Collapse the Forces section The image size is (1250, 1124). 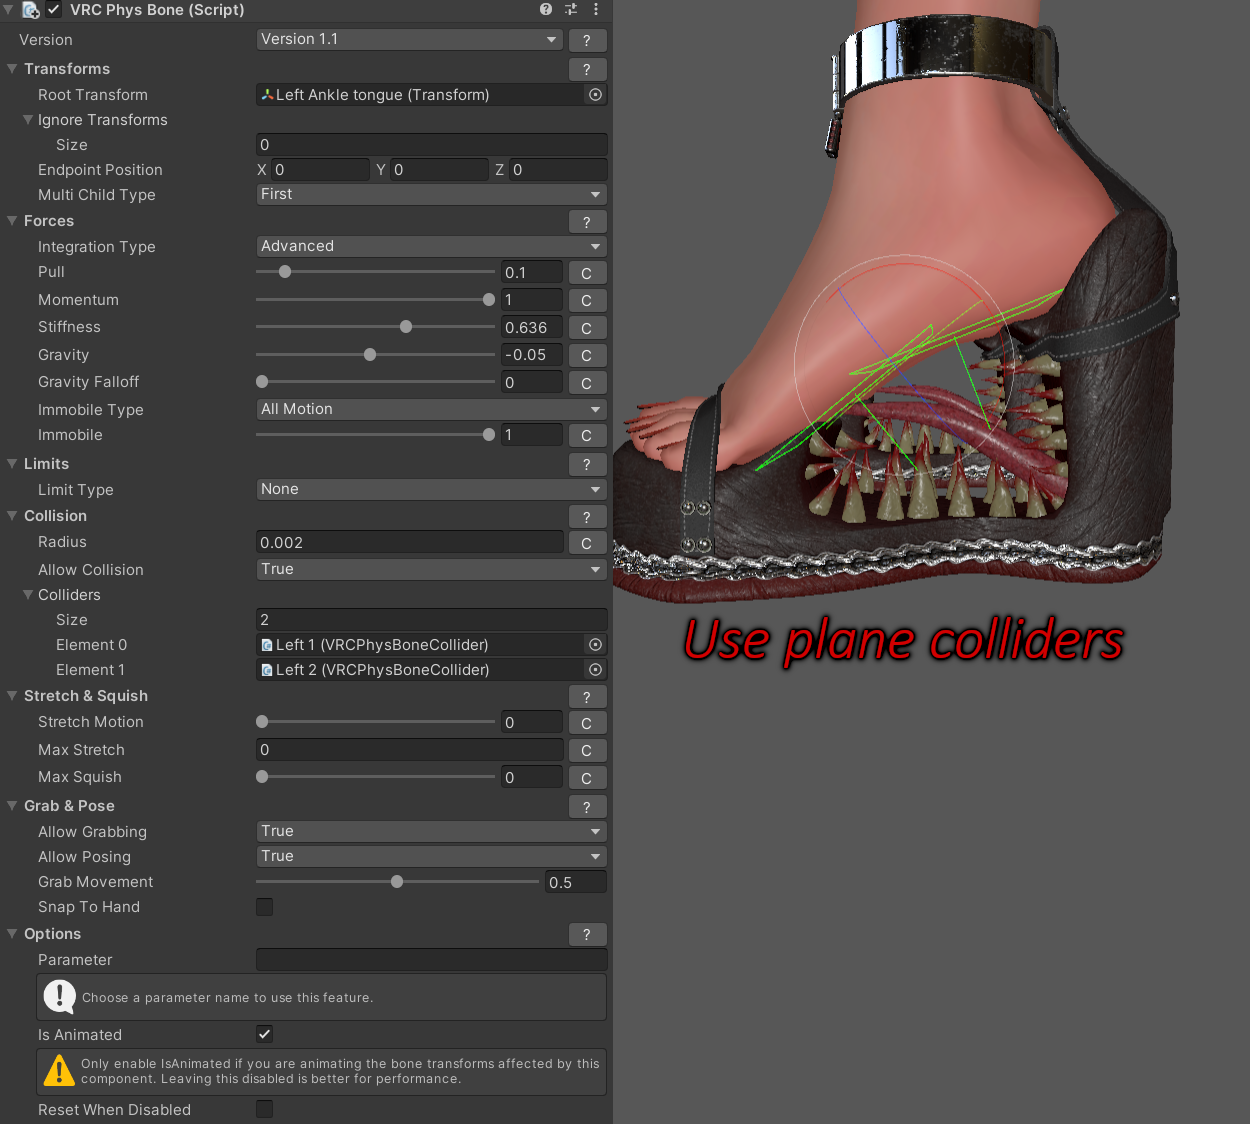pyautogui.click(x=13, y=221)
